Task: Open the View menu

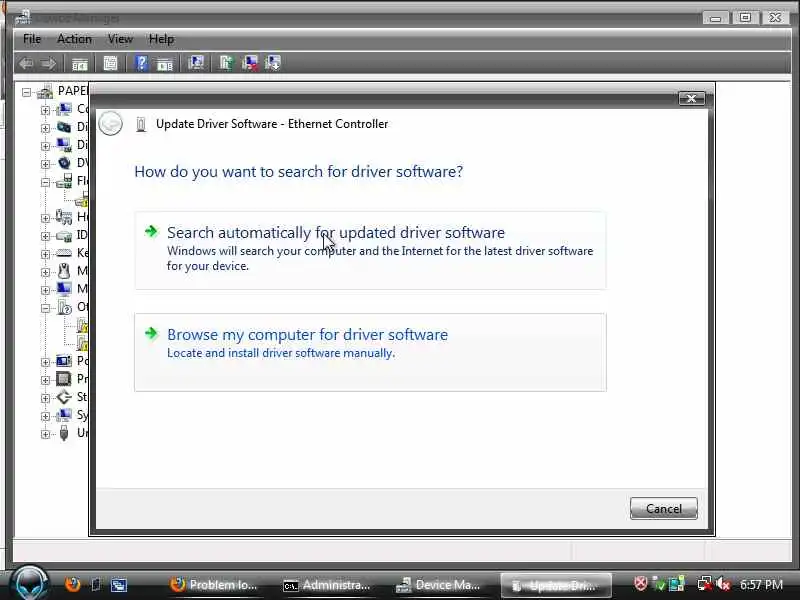Action: pos(120,39)
